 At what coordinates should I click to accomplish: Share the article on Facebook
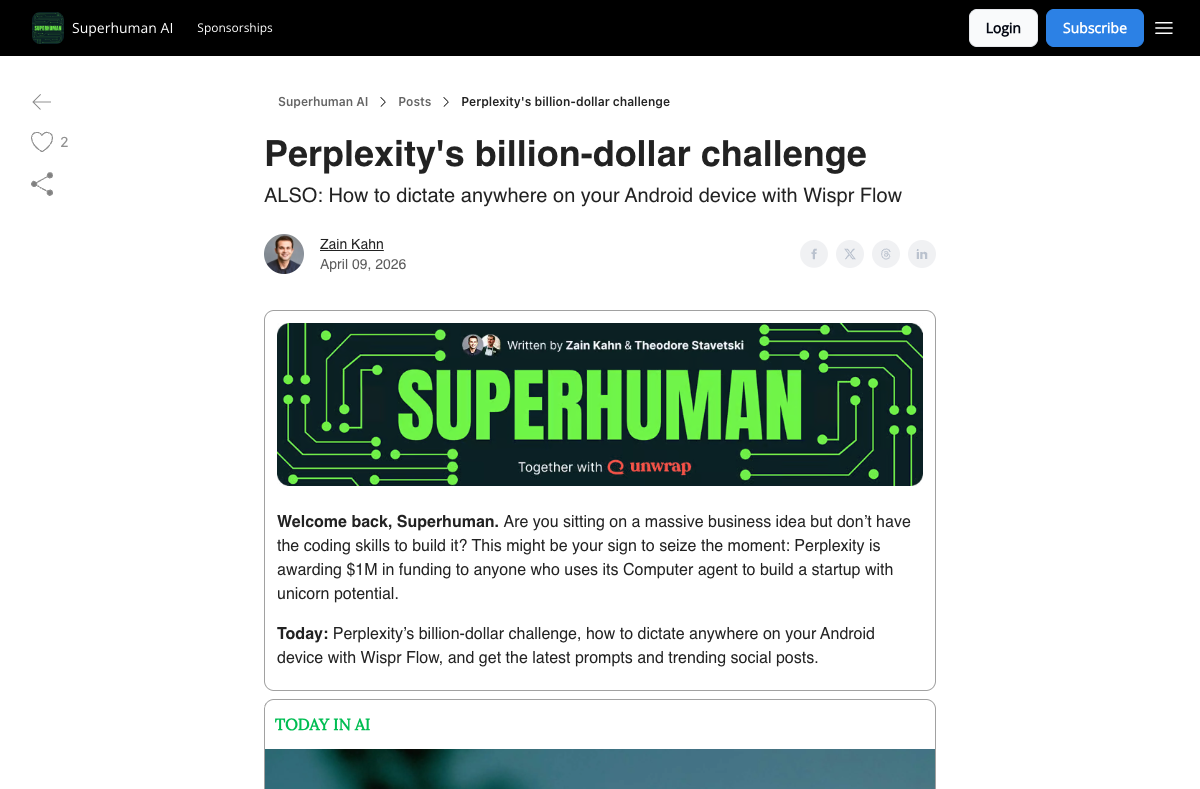814,254
